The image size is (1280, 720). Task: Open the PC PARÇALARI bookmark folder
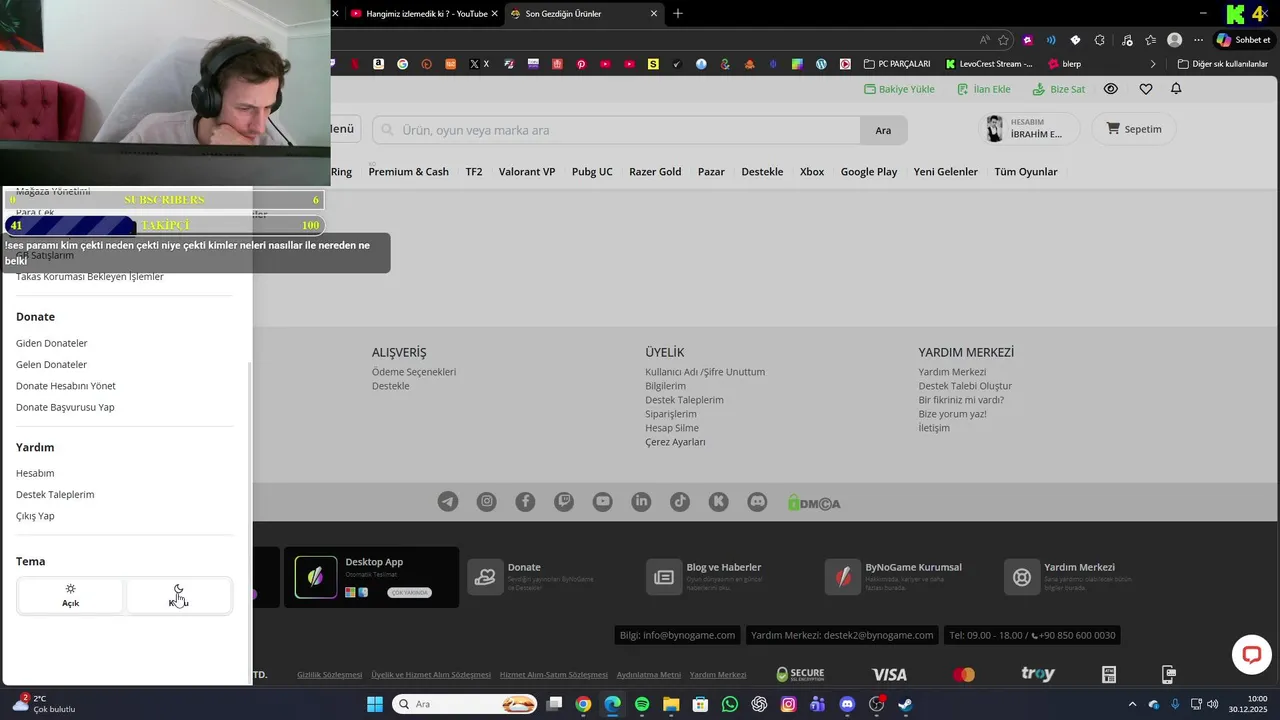(897, 64)
